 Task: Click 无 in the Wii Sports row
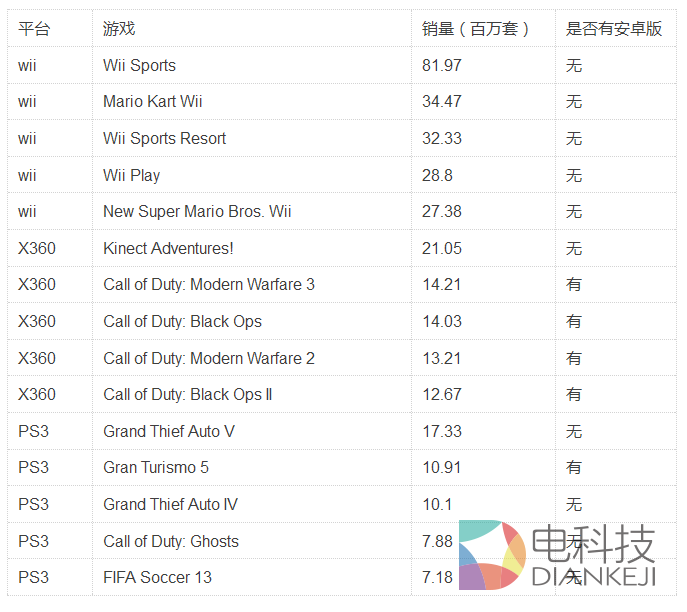click(574, 66)
